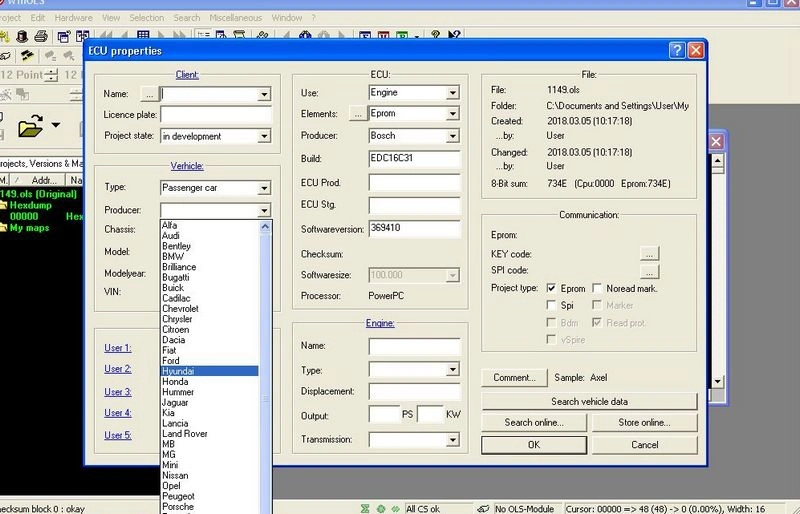Open the ECU Elements dropdown
Image resolution: width=800 pixels, height=514 pixels.
453,114
